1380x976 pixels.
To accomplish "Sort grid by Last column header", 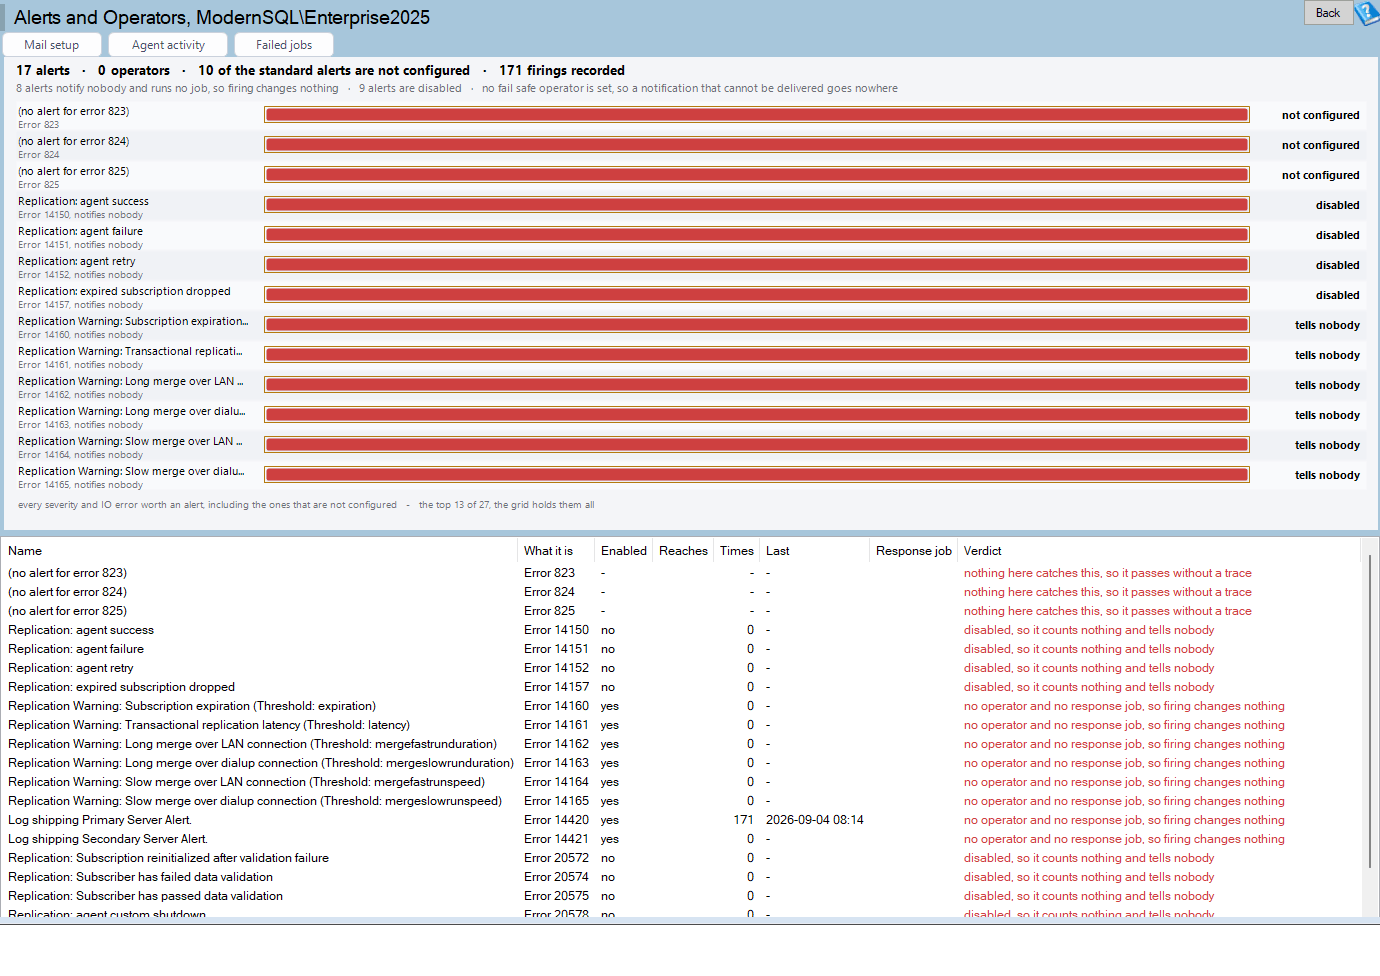I will pos(815,551).
